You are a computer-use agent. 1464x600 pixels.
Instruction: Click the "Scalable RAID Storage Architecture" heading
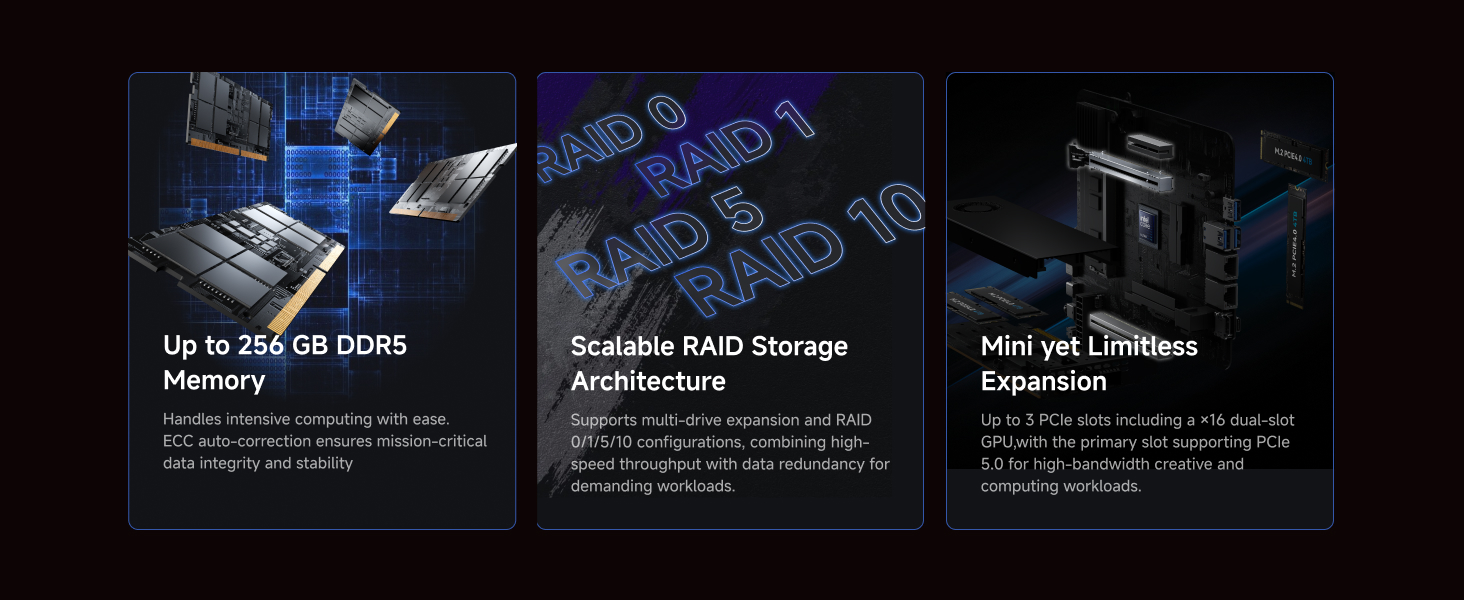pos(709,363)
